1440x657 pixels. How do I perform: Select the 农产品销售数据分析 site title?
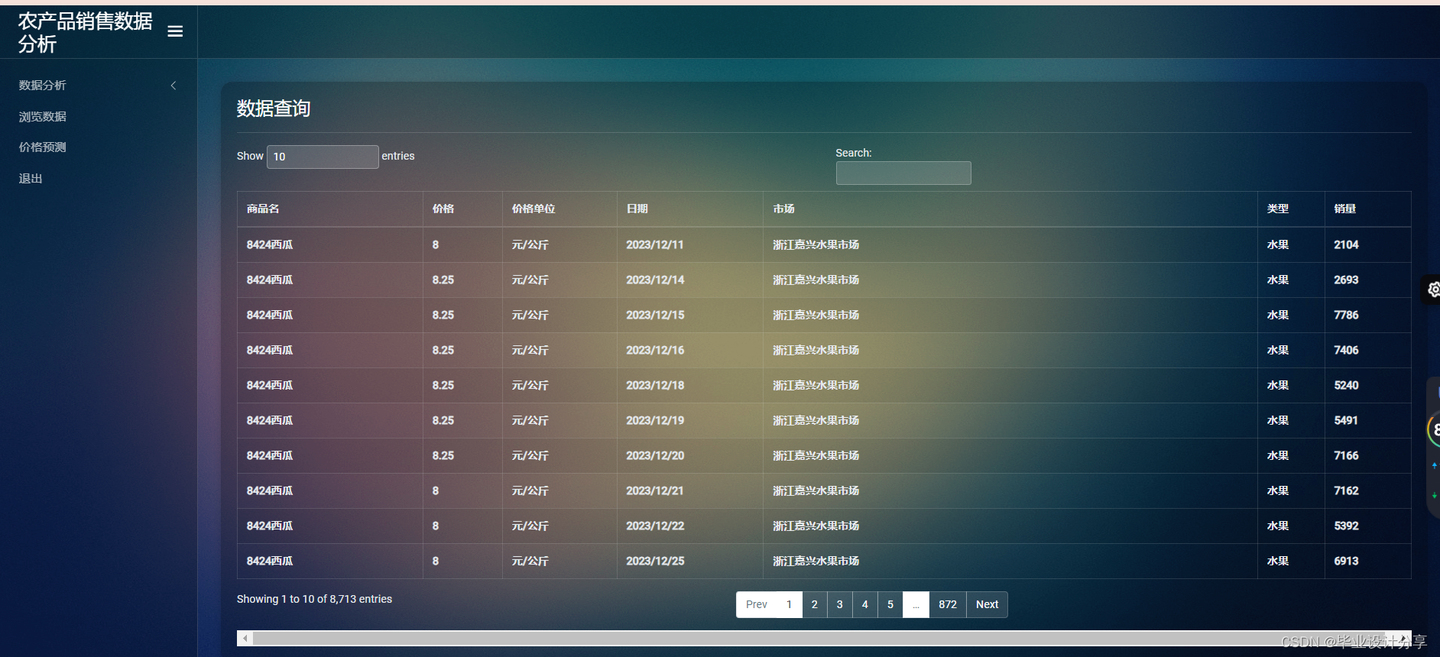click(85, 33)
